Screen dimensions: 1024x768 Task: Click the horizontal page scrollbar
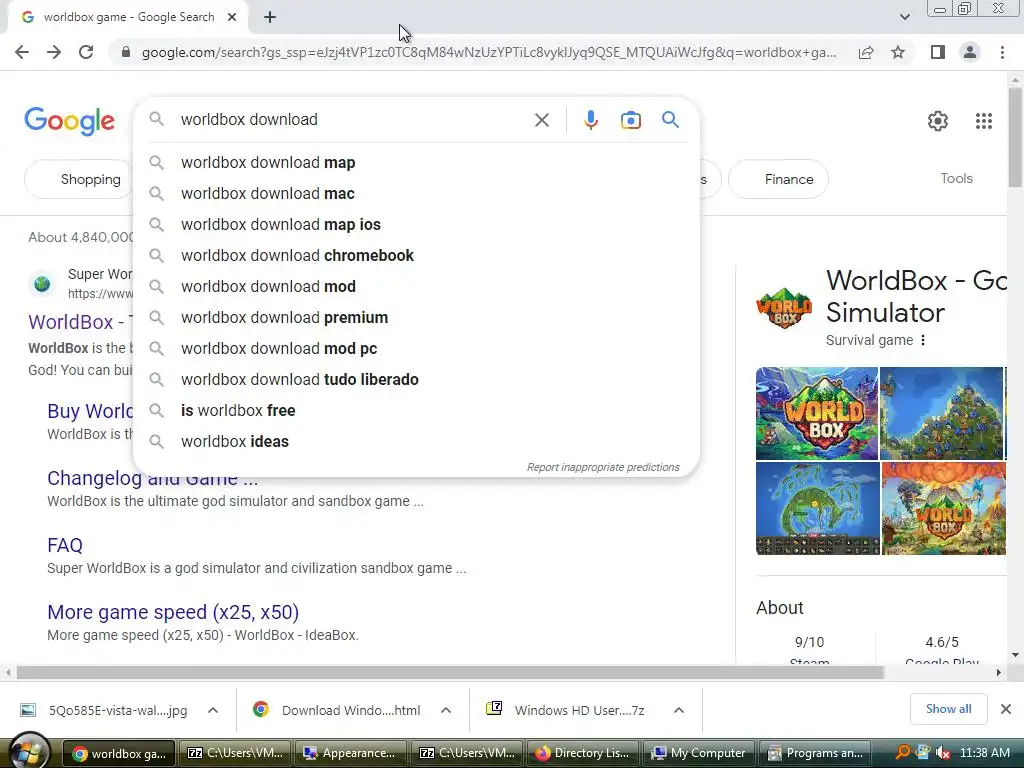point(450,673)
